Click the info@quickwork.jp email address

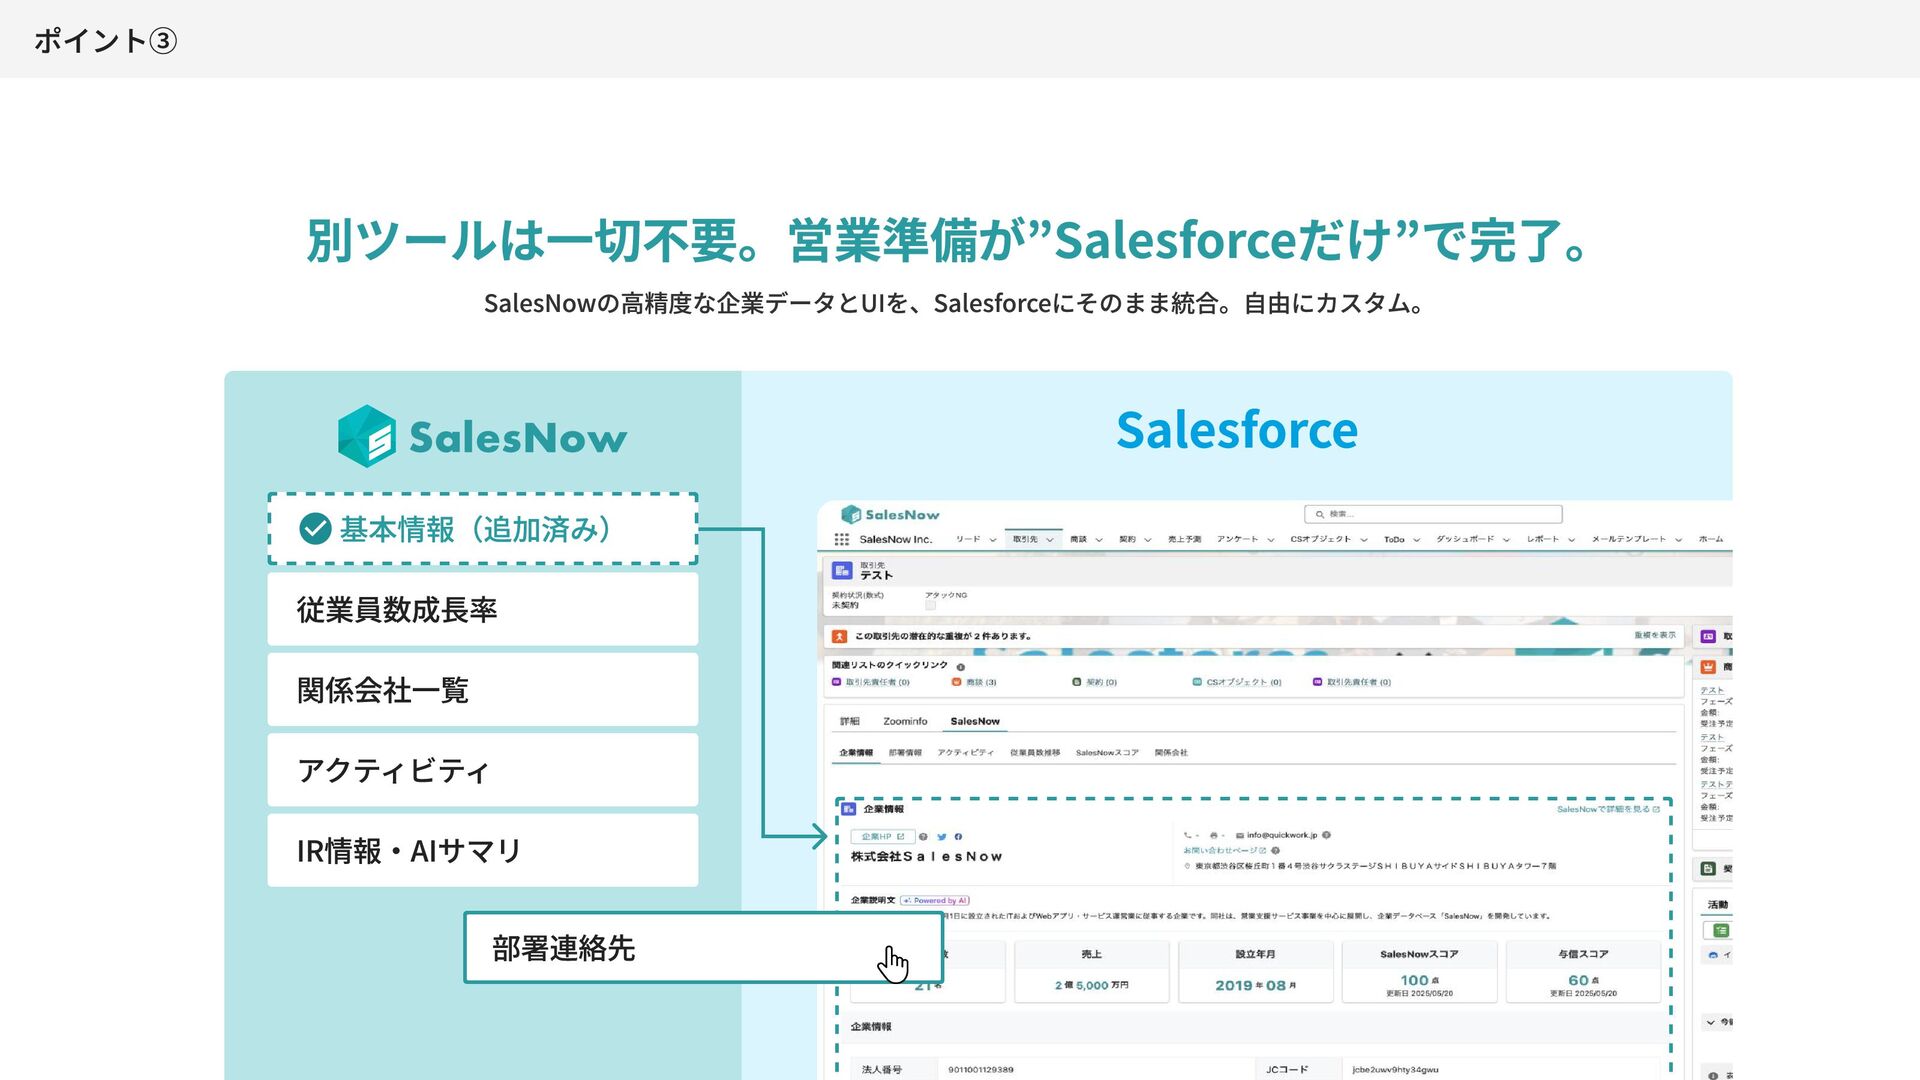pyautogui.click(x=1282, y=835)
